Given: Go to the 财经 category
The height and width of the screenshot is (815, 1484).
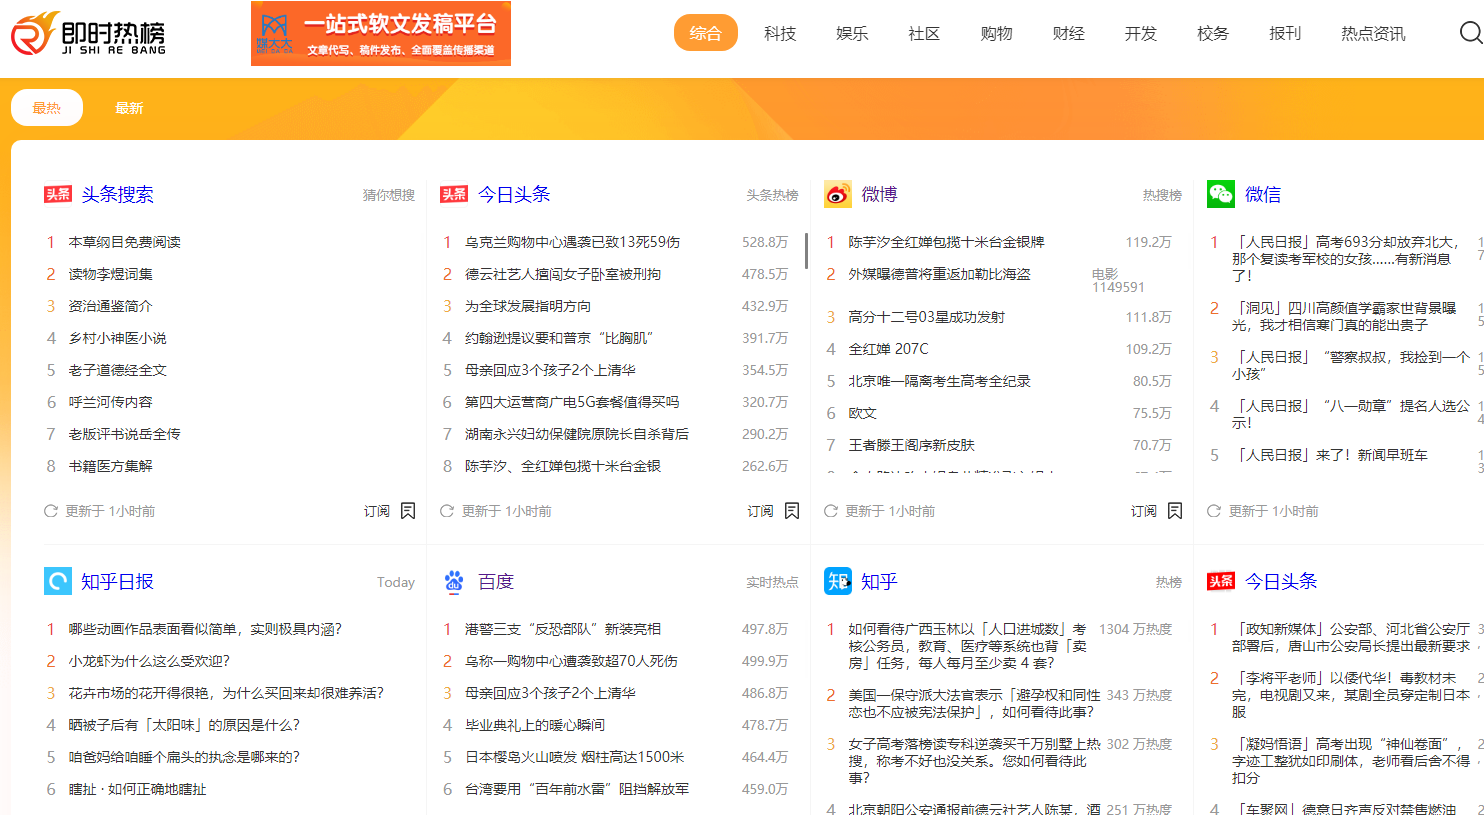Looking at the screenshot, I should point(1069,34).
